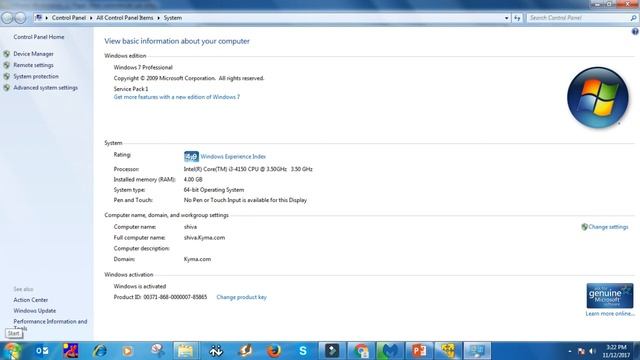Screen dimensions: 640x360
Task: Open Control Panel Home
Action: [x=39, y=37]
